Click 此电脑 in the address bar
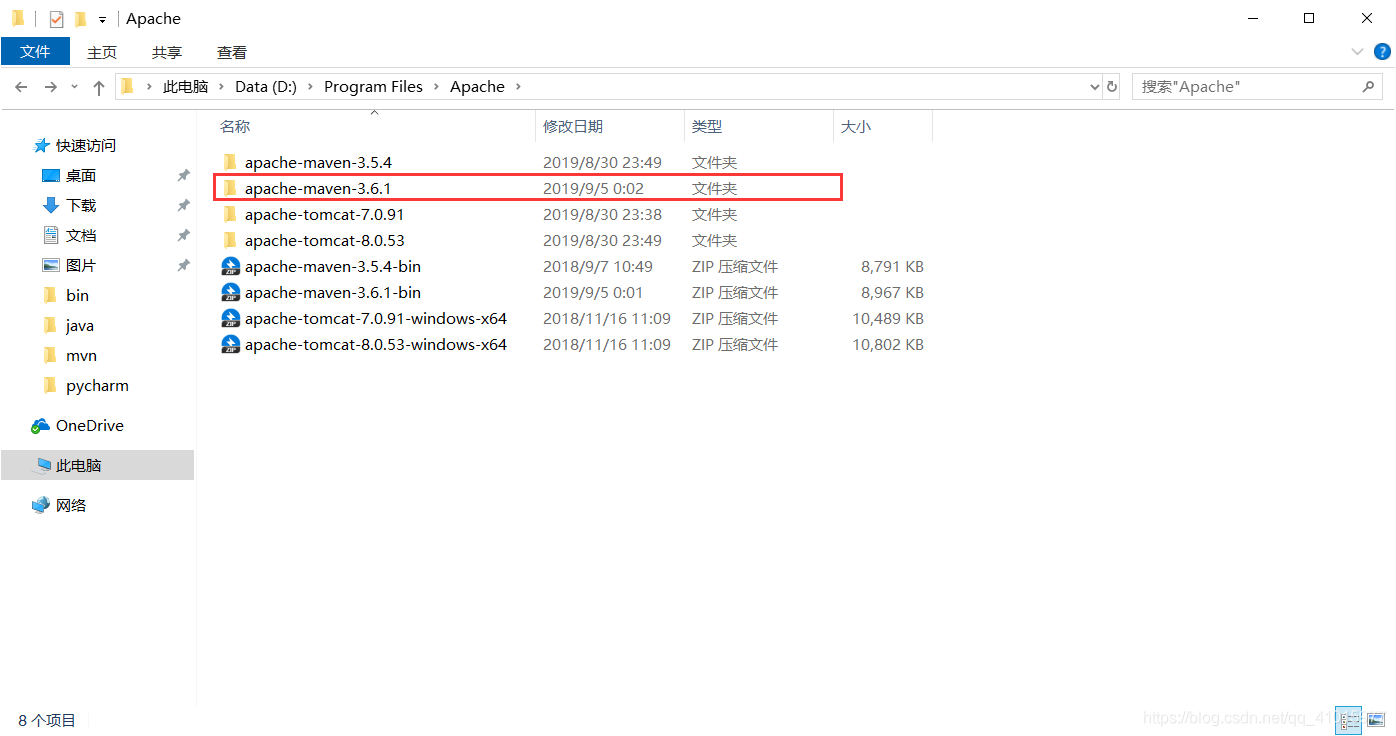The image size is (1396, 736). 185,87
